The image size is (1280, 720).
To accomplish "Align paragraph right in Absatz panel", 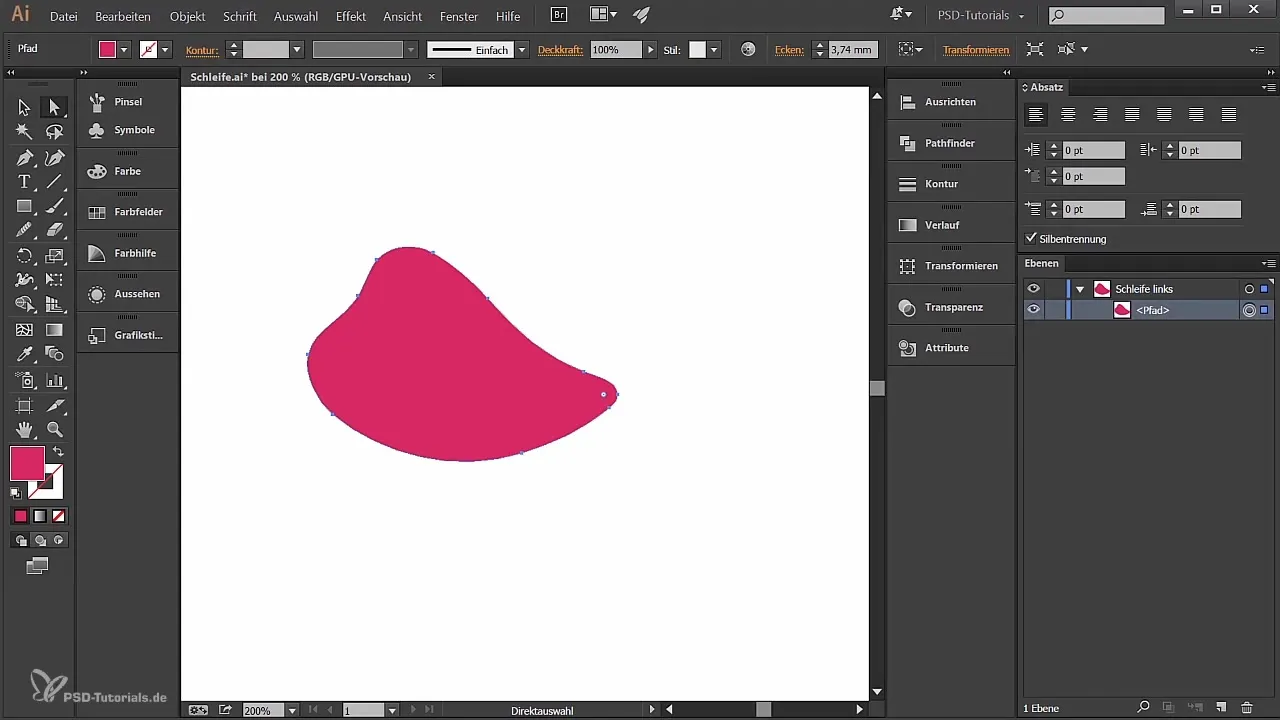I will (x=1100, y=114).
